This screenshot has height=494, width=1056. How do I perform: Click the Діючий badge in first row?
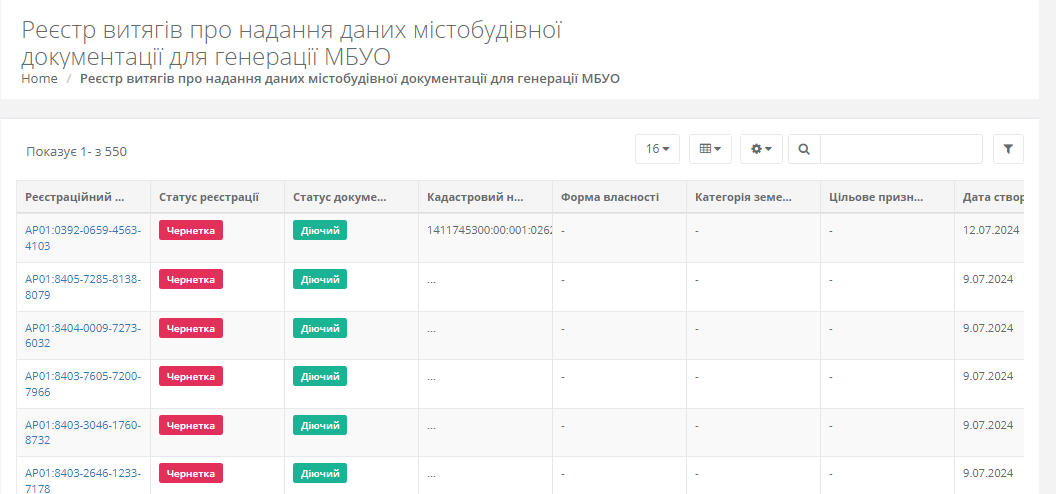(320, 230)
